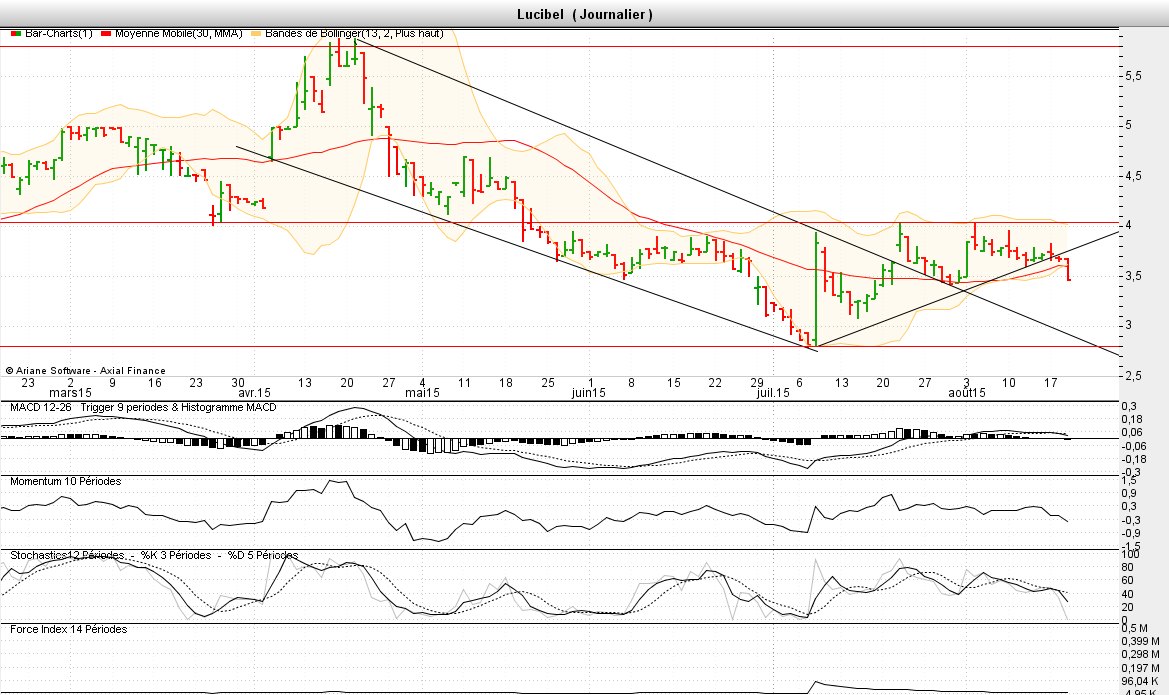Click the red swatch beside Moyenne Mobile
The width and height of the screenshot is (1169, 695).
[107, 34]
